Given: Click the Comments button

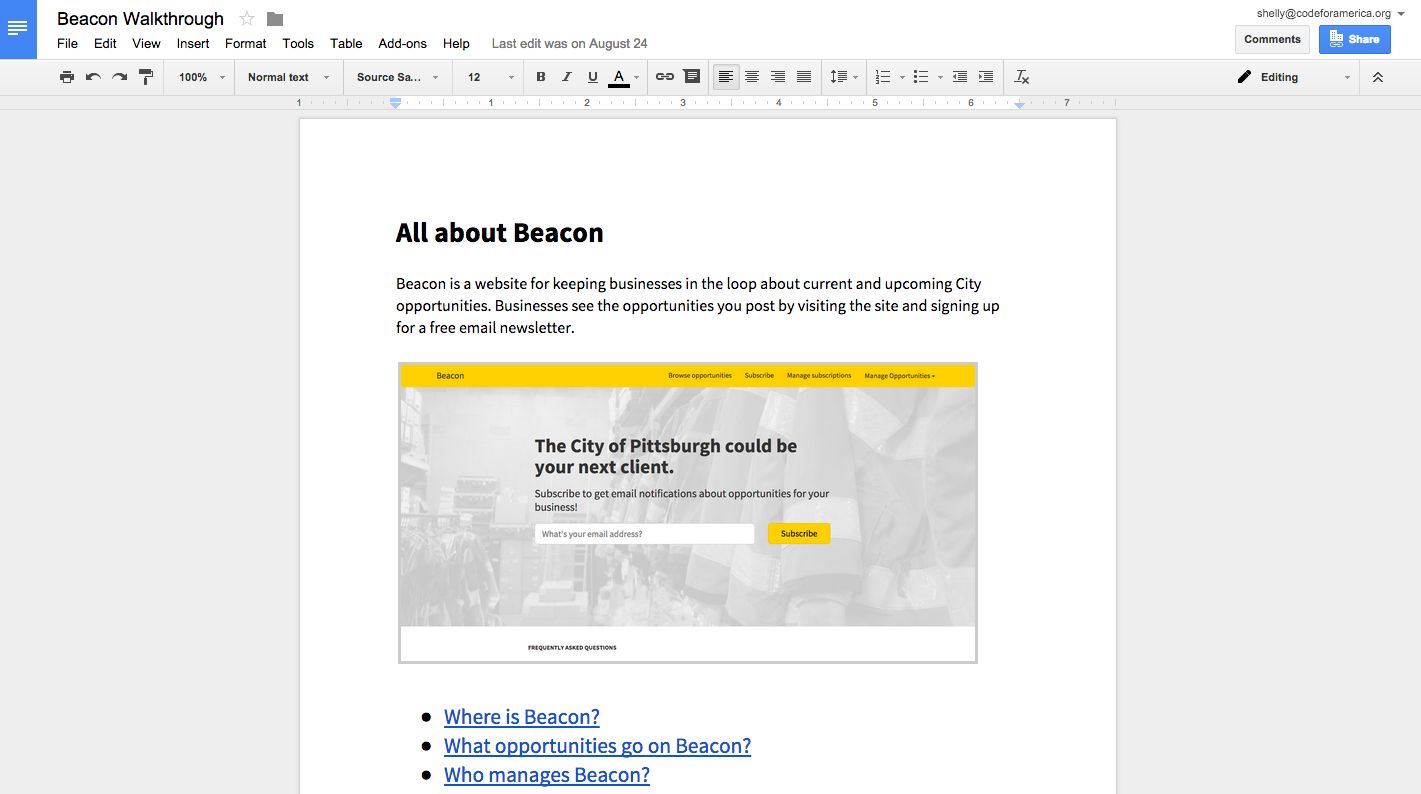Looking at the screenshot, I should click(x=1272, y=39).
